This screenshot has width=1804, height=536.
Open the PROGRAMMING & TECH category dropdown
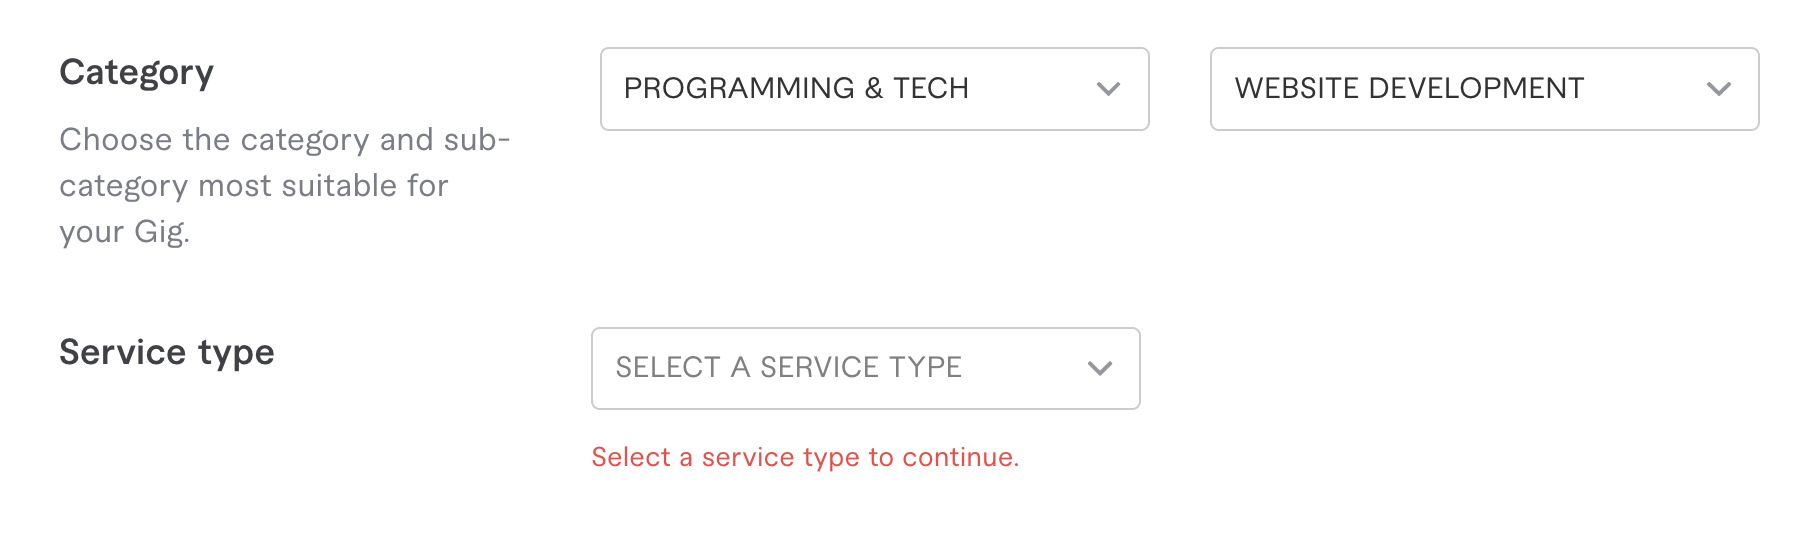(874, 89)
